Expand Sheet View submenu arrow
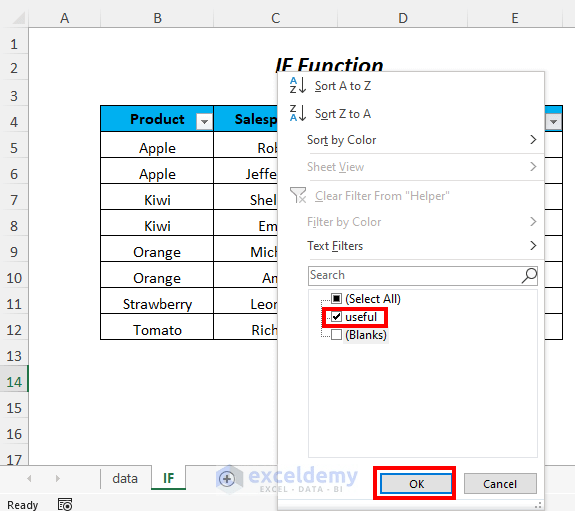 click(533, 167)
